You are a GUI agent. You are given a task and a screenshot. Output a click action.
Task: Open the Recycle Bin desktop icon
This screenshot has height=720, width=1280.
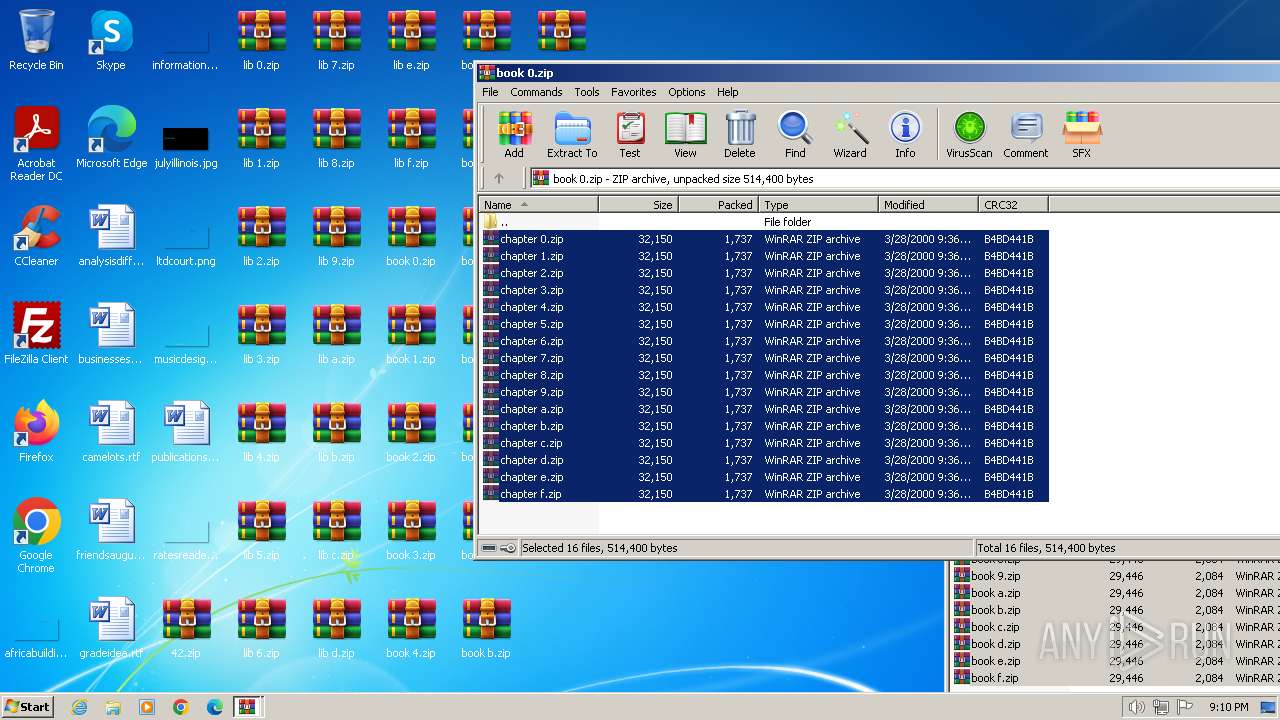(36, 40)
